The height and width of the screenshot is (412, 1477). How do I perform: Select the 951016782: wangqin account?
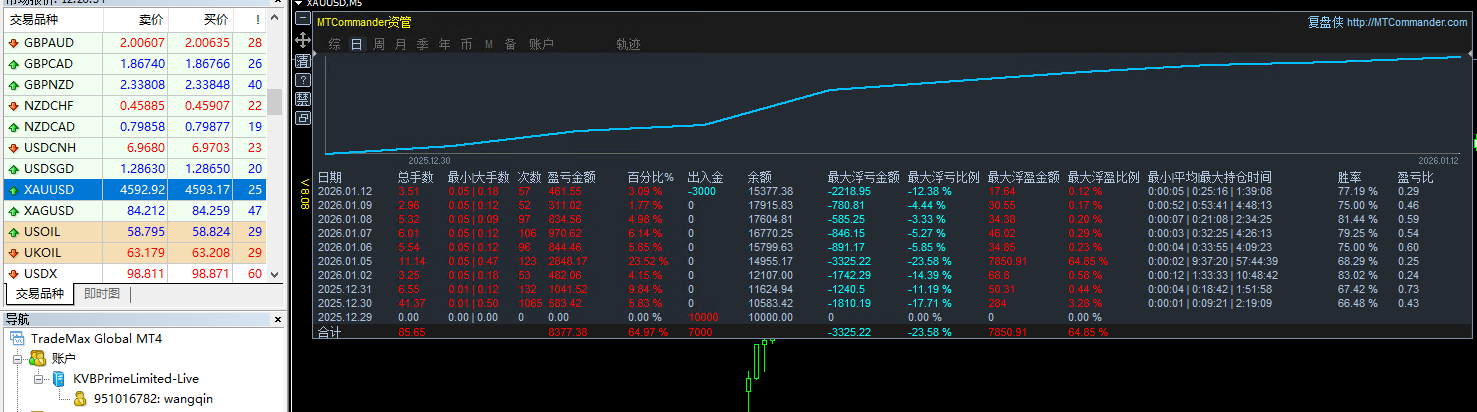click(x=153, y=399)
